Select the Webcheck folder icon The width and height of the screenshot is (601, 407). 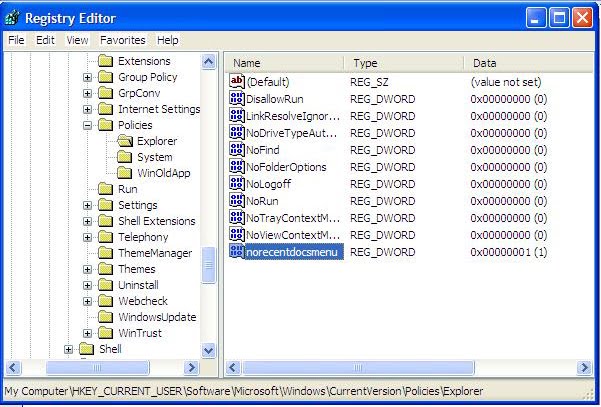[x=105, y=301]
